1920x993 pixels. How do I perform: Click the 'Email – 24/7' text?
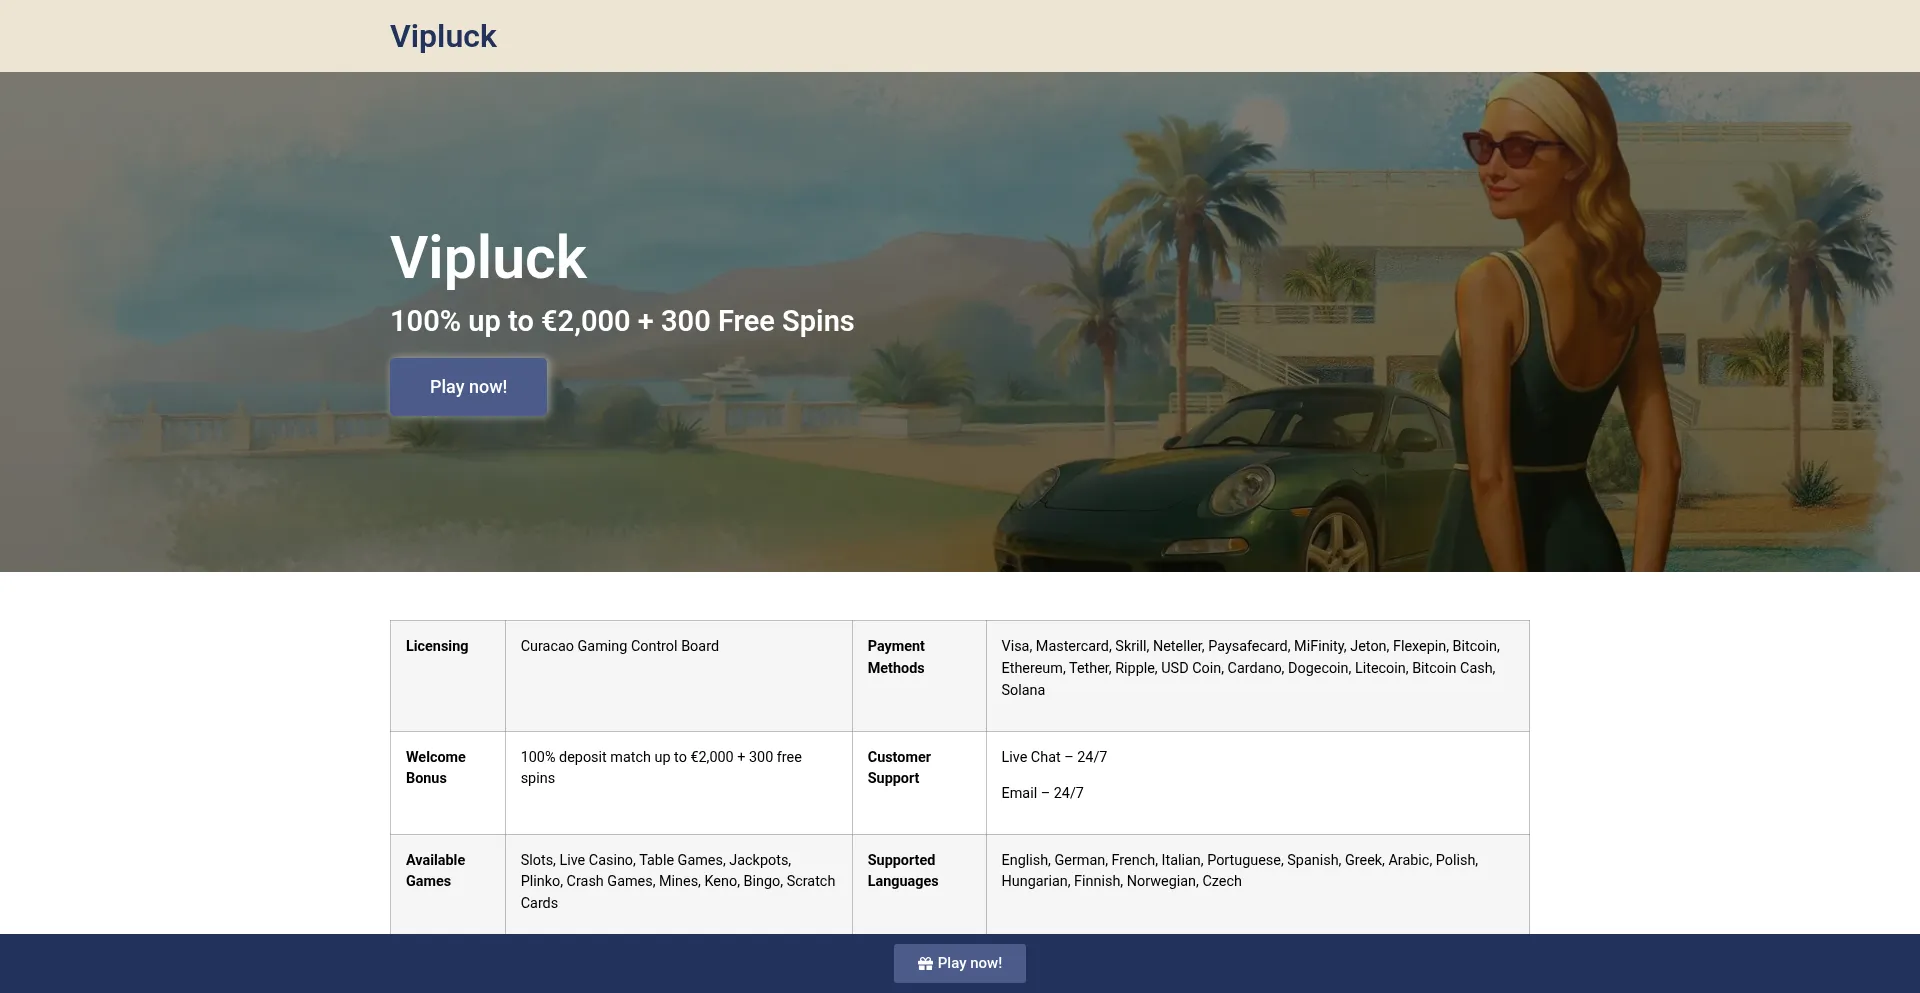(1042, 793)
